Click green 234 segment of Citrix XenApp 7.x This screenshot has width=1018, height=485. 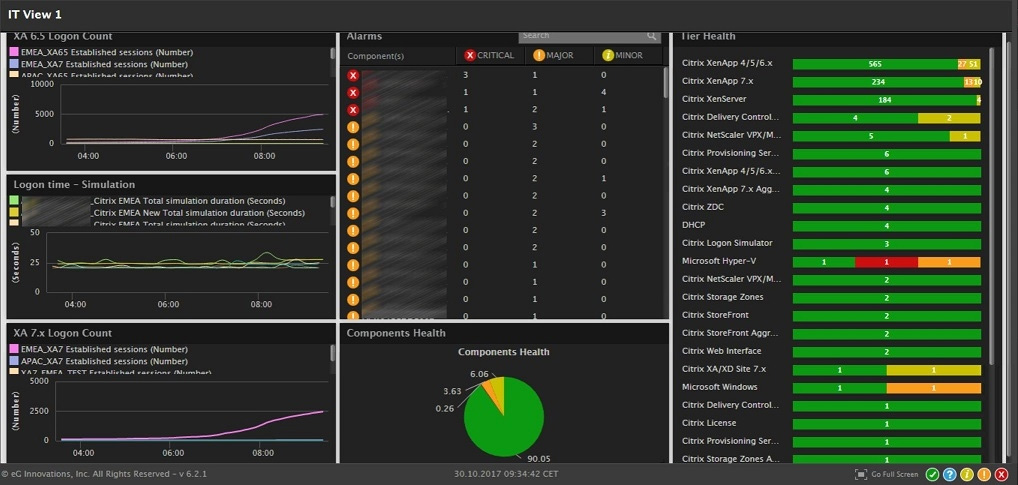[878, 82]
